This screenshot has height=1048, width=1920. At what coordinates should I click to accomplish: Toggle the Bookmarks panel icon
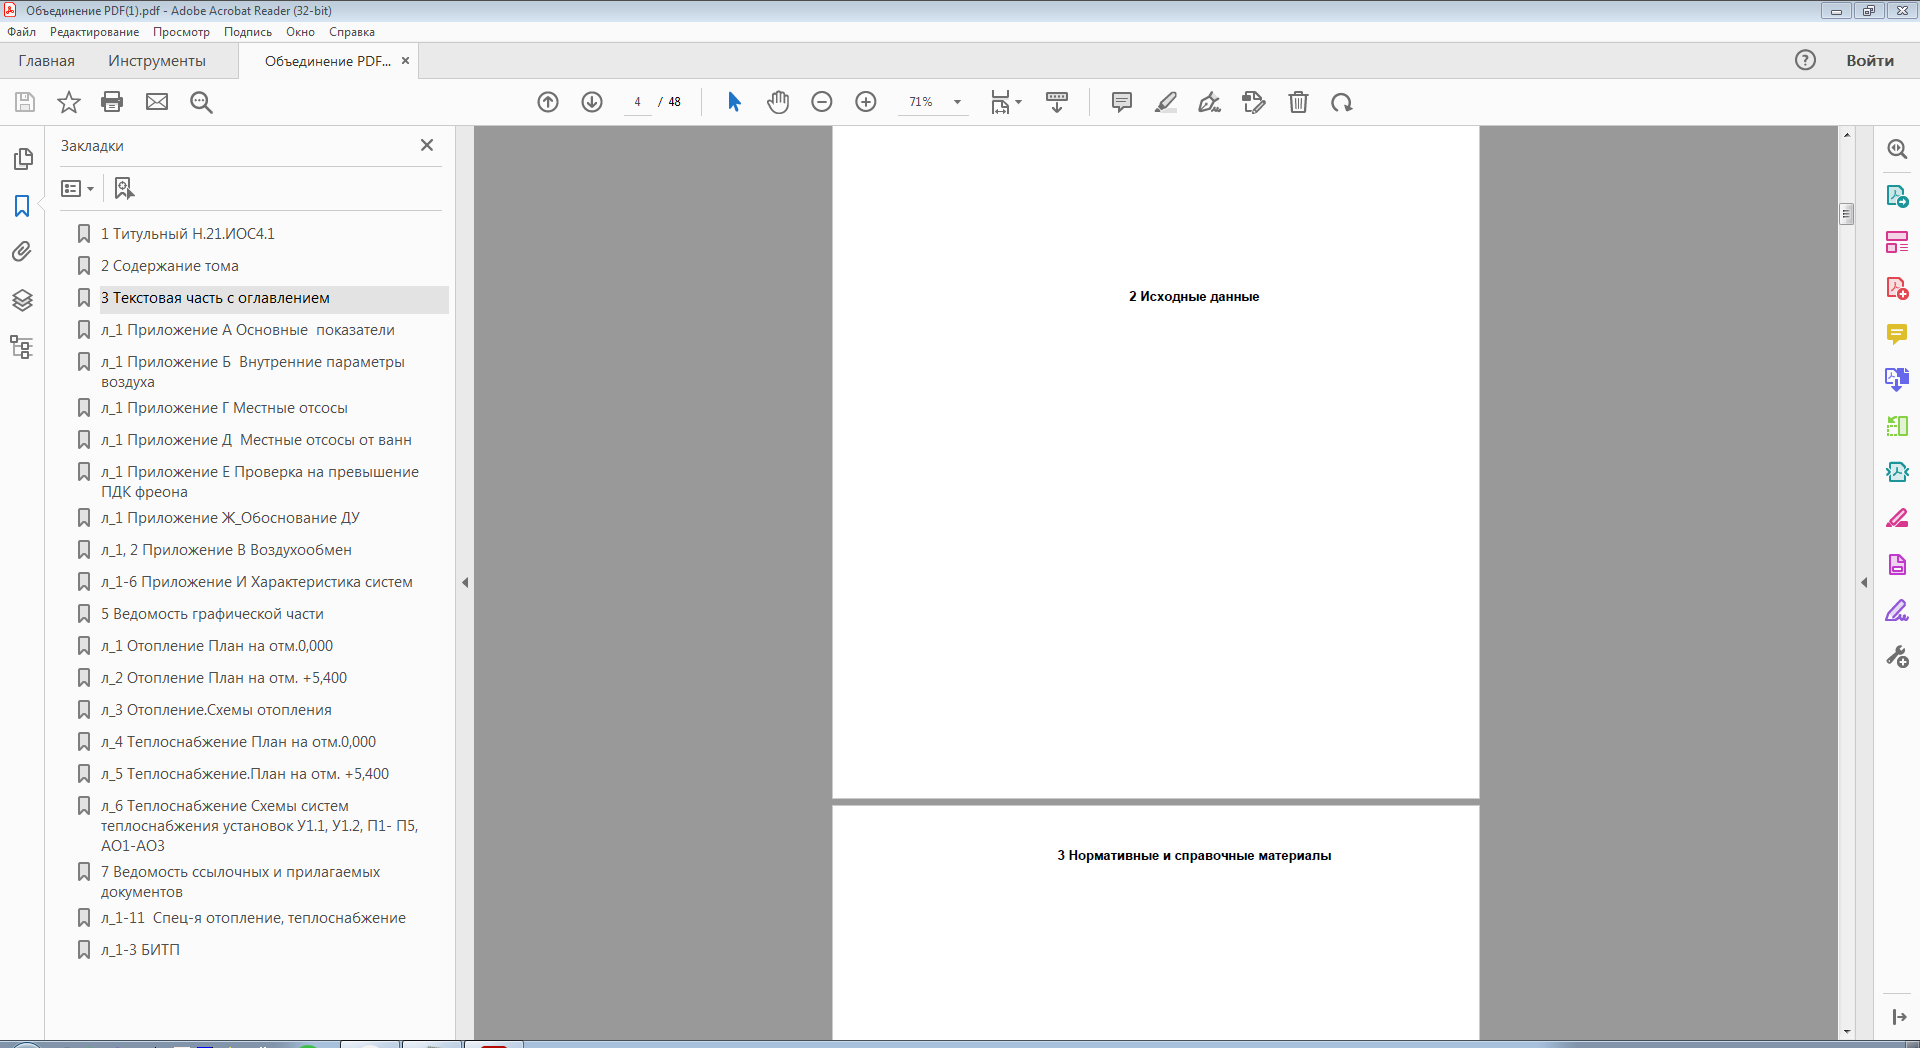[22, 206]
